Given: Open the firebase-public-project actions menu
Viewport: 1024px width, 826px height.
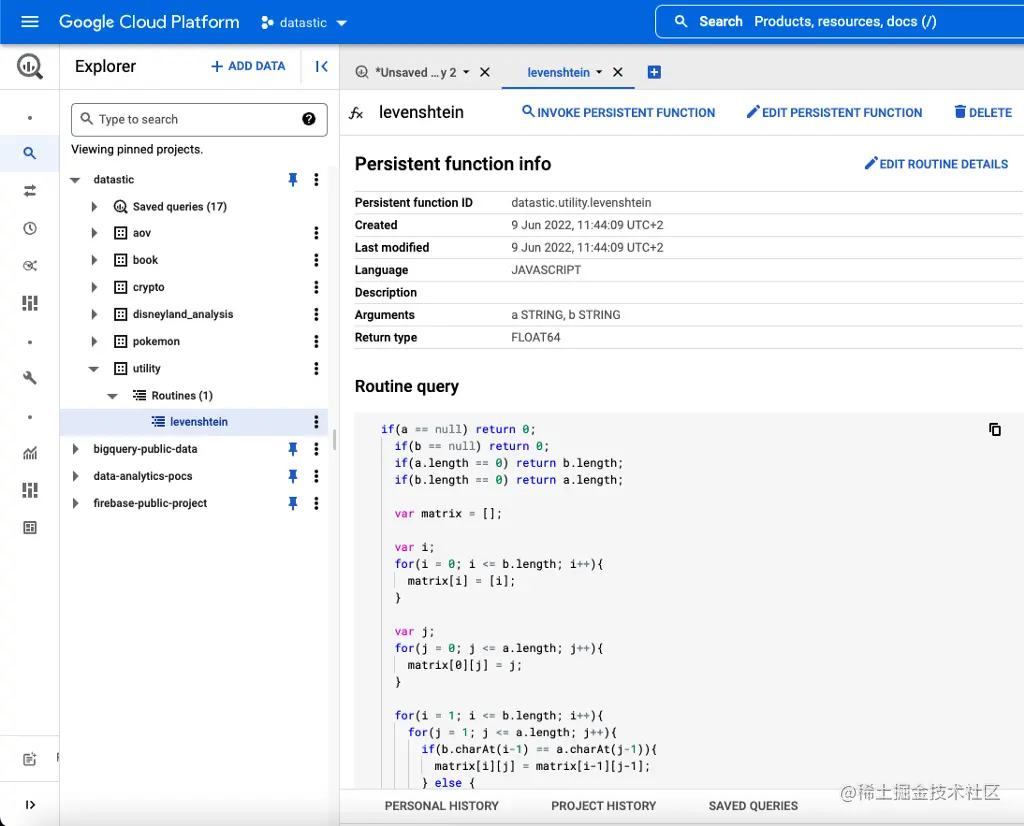Looking at the screenshot, I should pyautogui.click(x=316, y=503).
